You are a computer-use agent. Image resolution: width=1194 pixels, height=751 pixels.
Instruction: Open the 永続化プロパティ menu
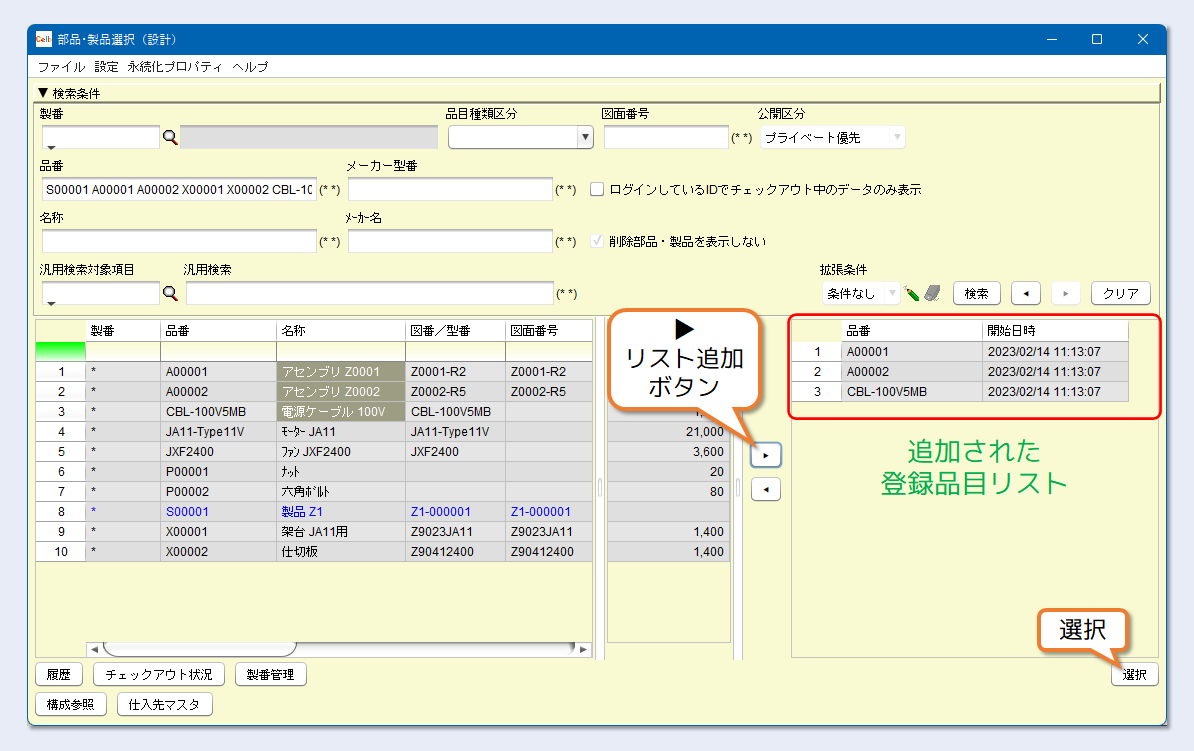[175, 67]
